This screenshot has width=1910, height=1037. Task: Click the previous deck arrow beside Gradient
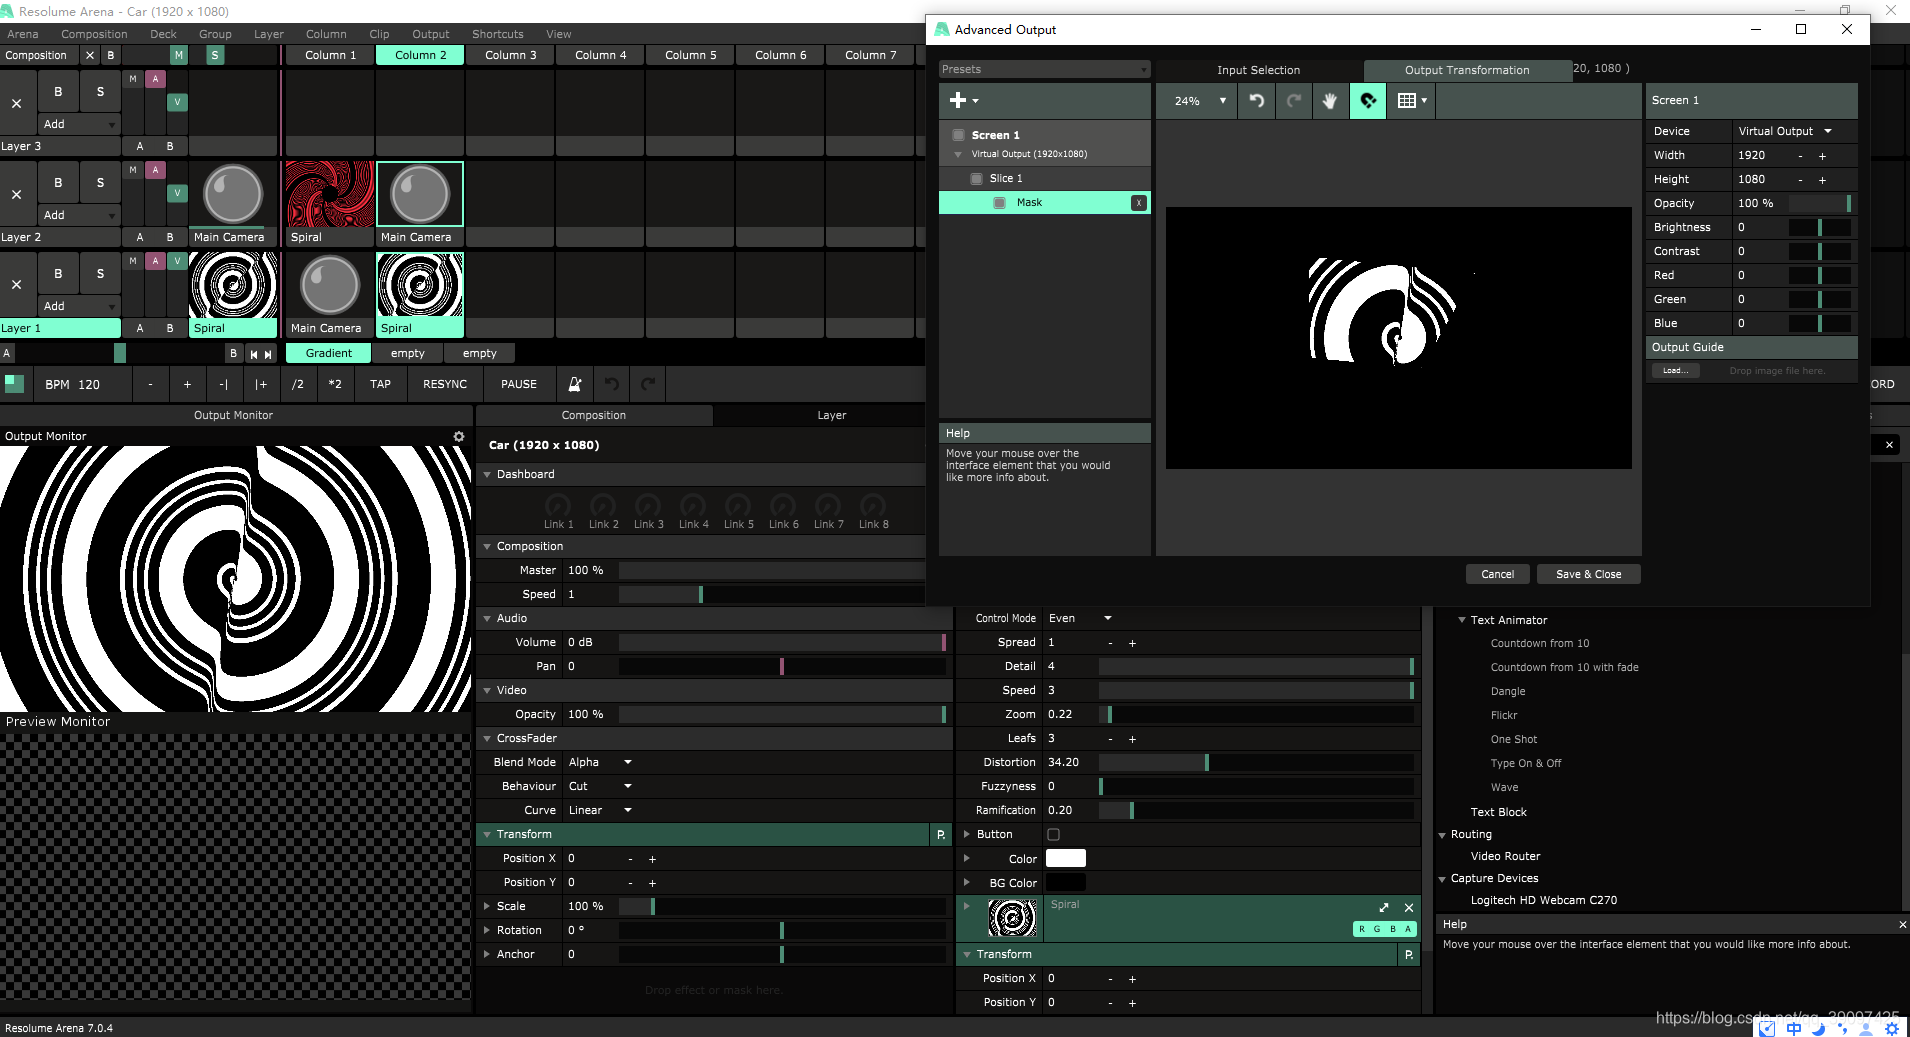[x=254, y=354]
